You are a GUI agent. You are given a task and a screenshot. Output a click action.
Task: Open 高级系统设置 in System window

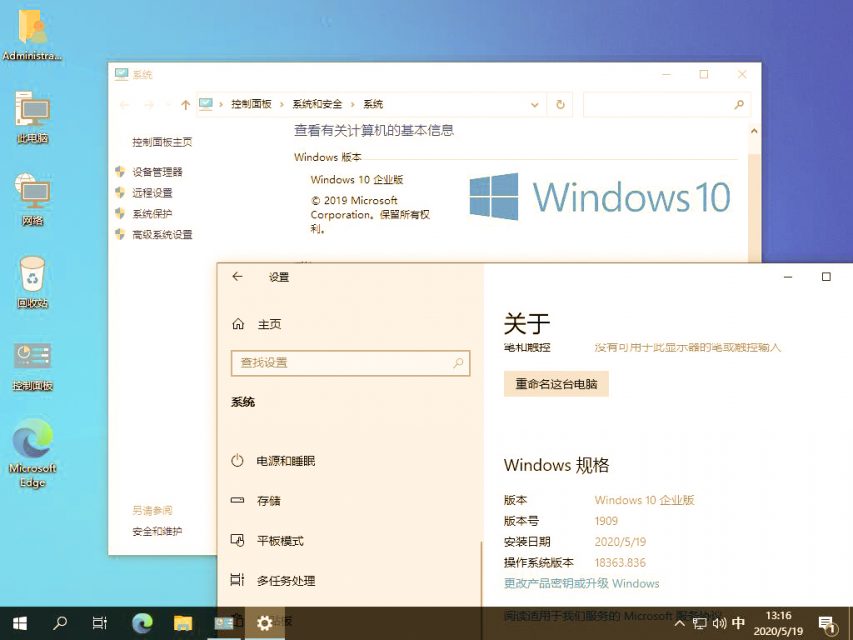click(162, 235)
